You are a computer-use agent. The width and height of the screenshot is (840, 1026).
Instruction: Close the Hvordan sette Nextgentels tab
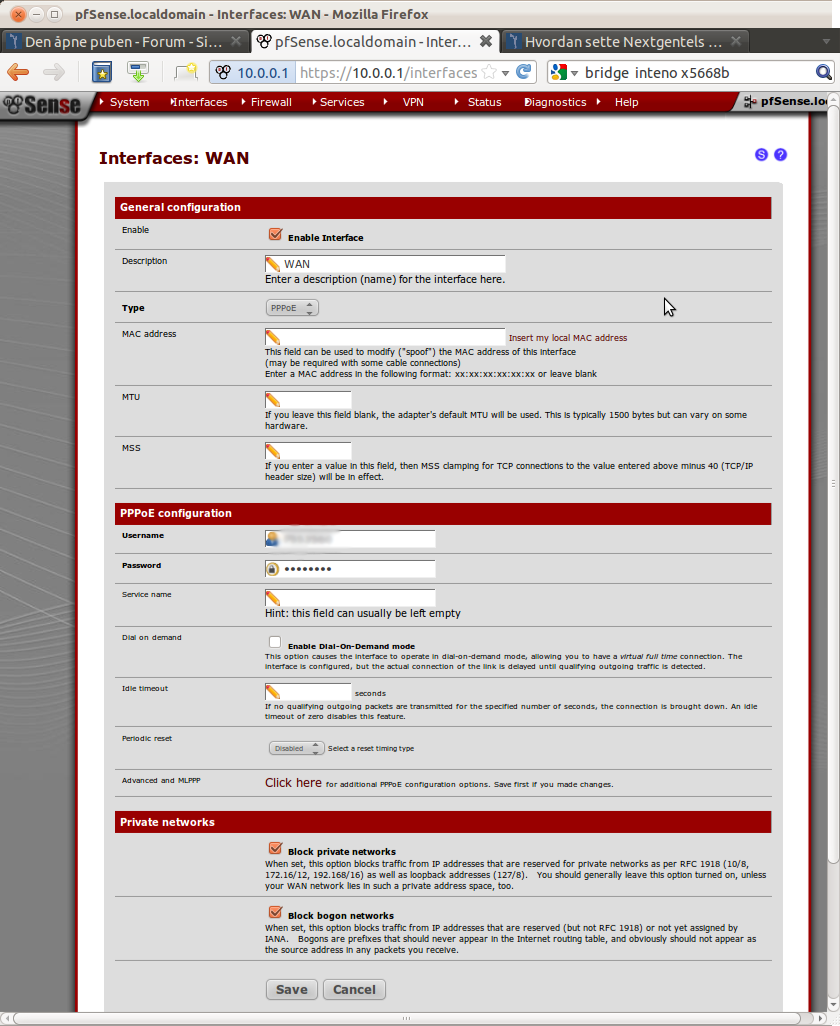coord(736,41)
